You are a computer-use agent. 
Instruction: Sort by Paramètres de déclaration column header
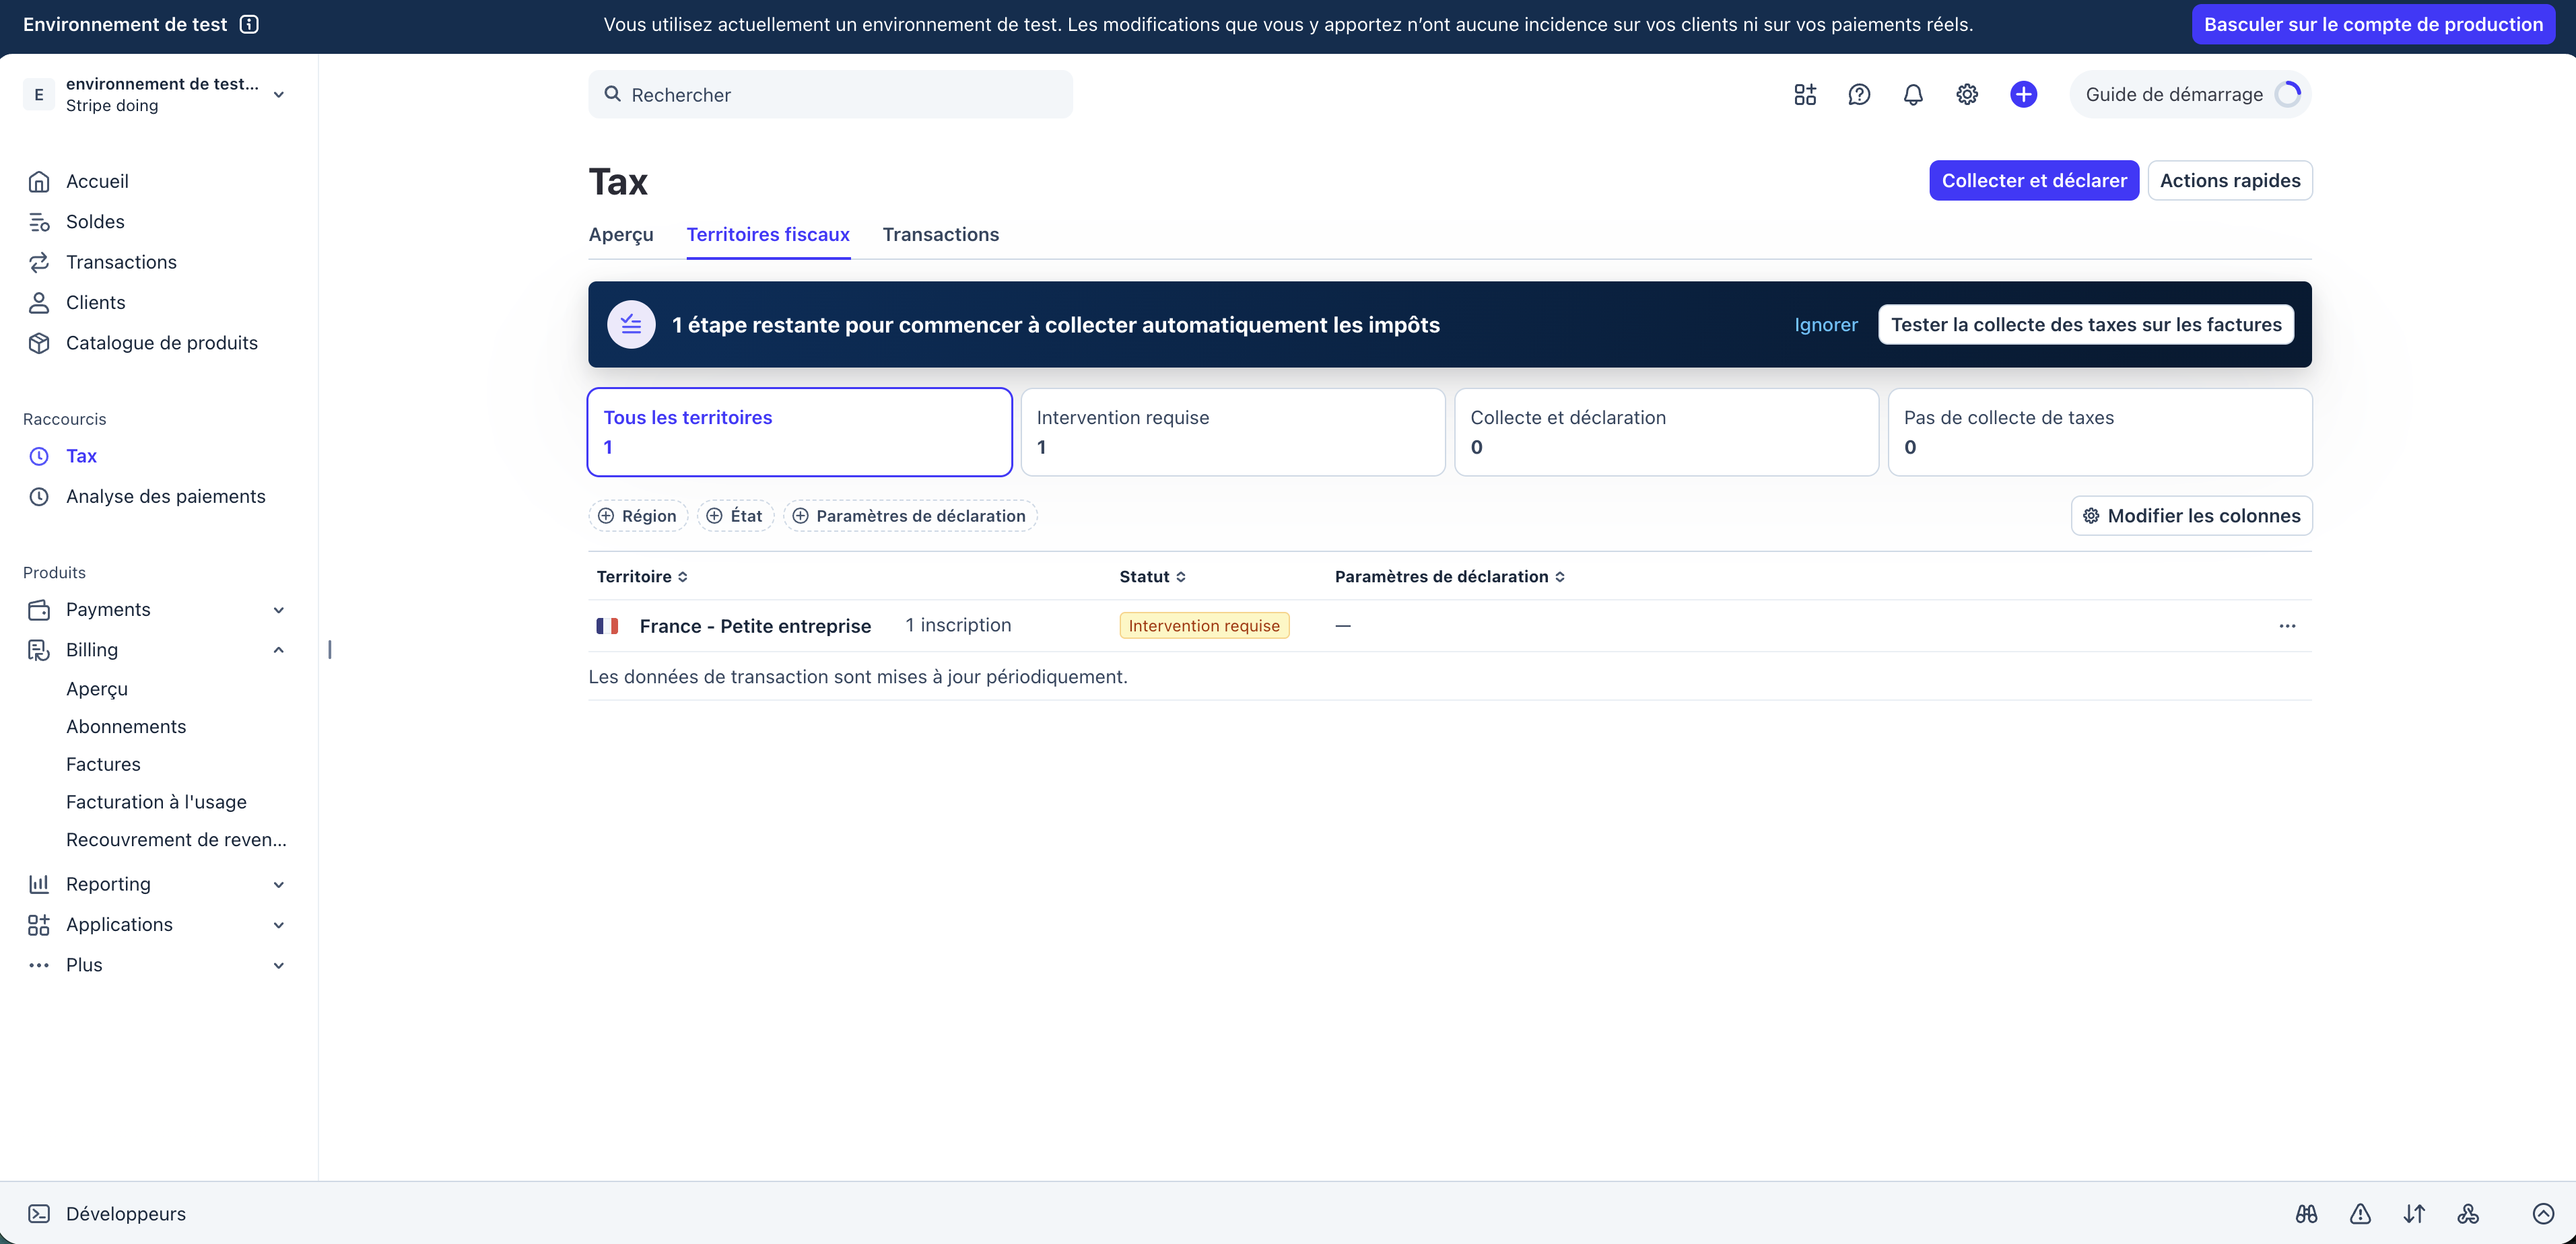pos(1450,577)
